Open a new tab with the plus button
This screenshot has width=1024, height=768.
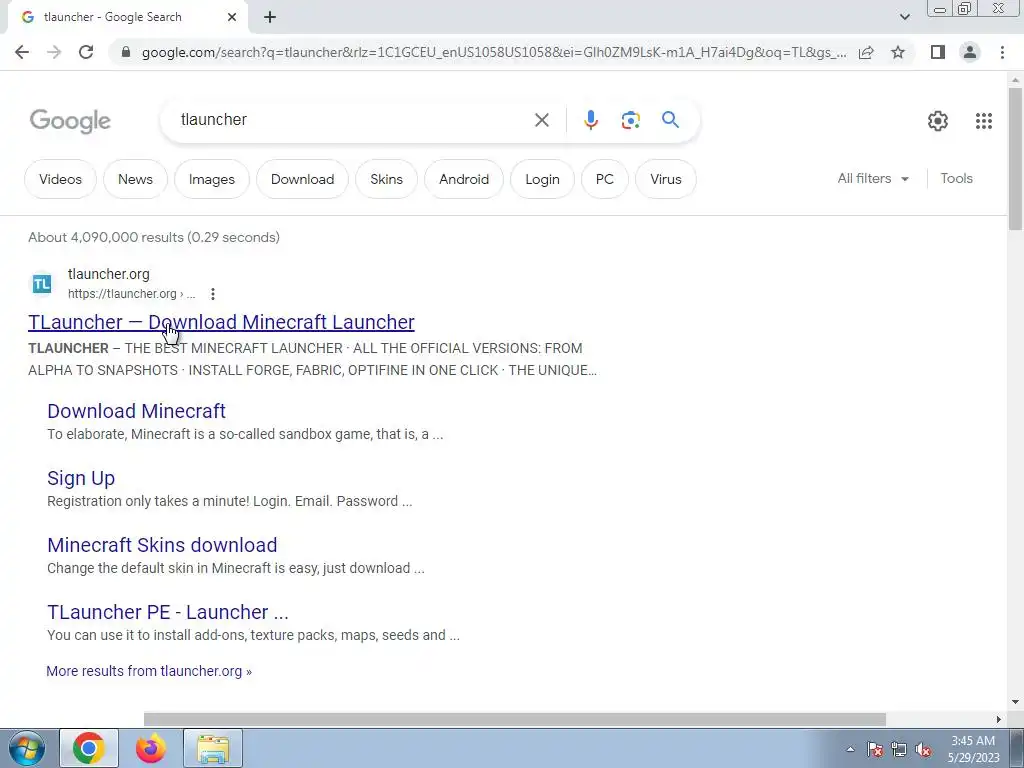tap(270, 17)
